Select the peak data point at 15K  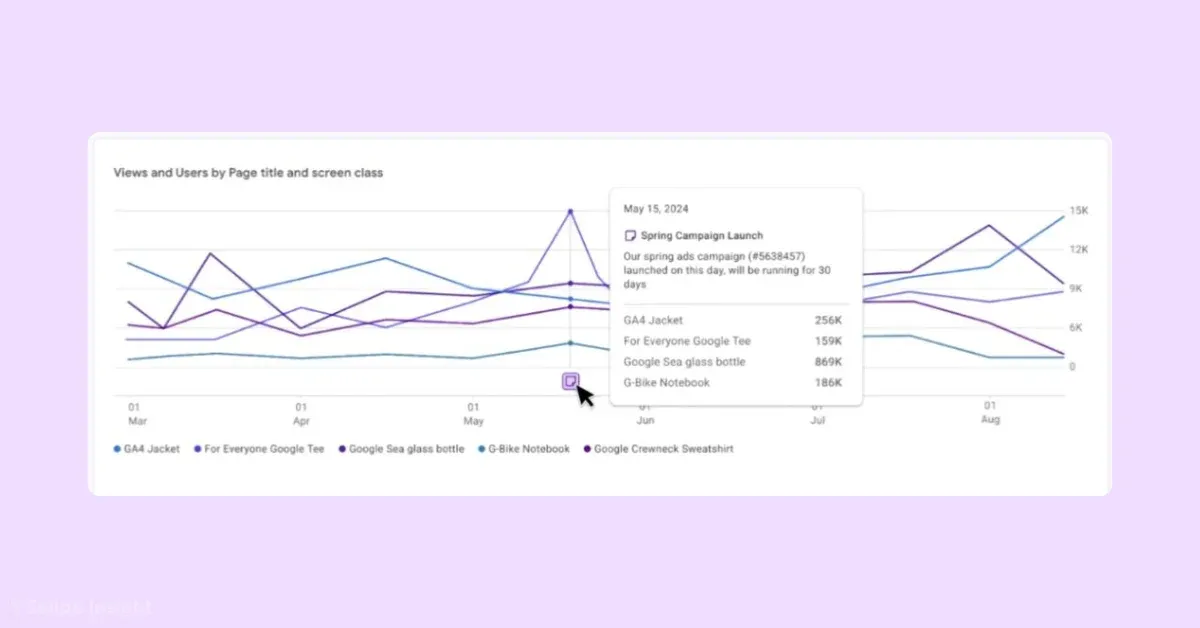pos(570,211)
